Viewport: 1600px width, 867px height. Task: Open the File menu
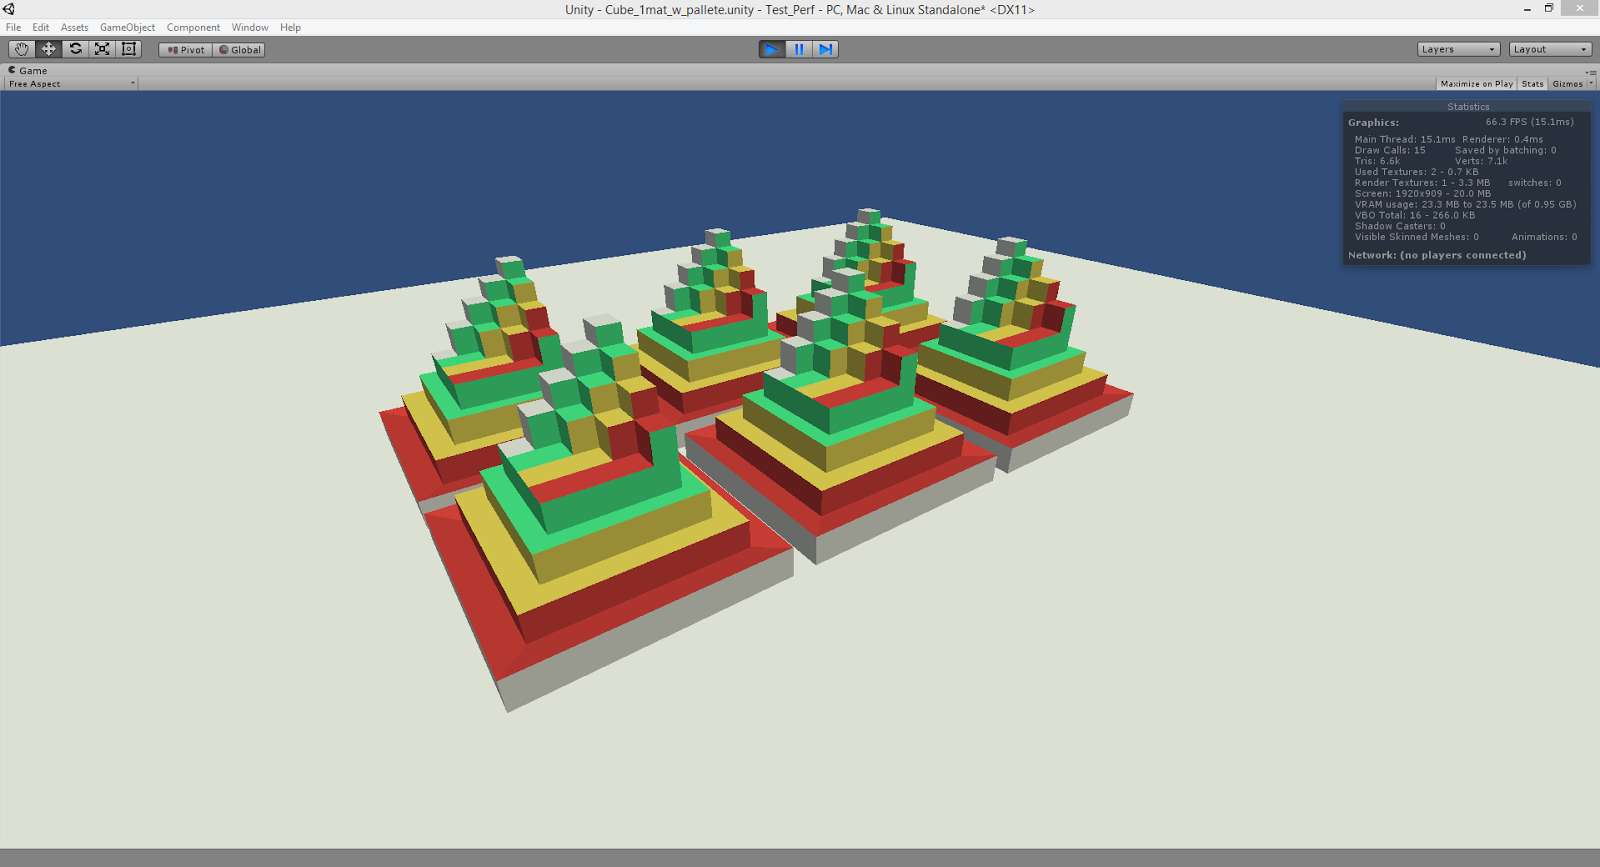(x=13, y=27)
